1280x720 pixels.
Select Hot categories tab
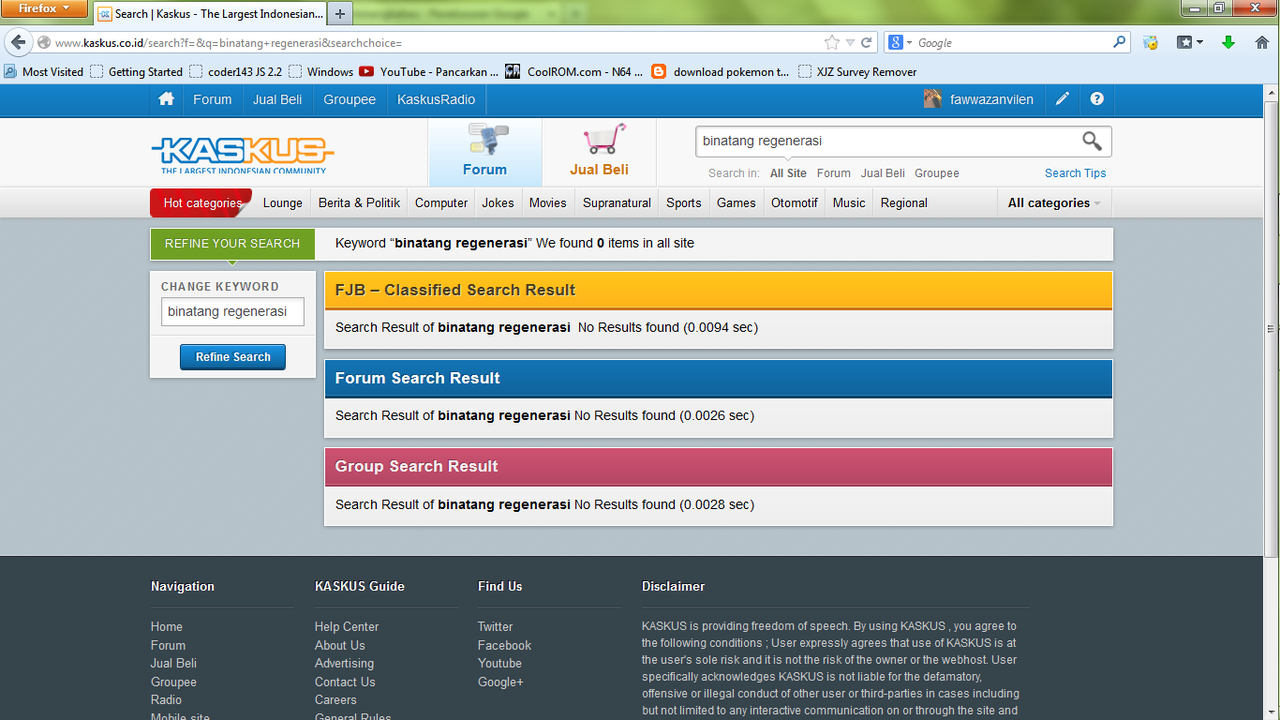coord(201,203)
